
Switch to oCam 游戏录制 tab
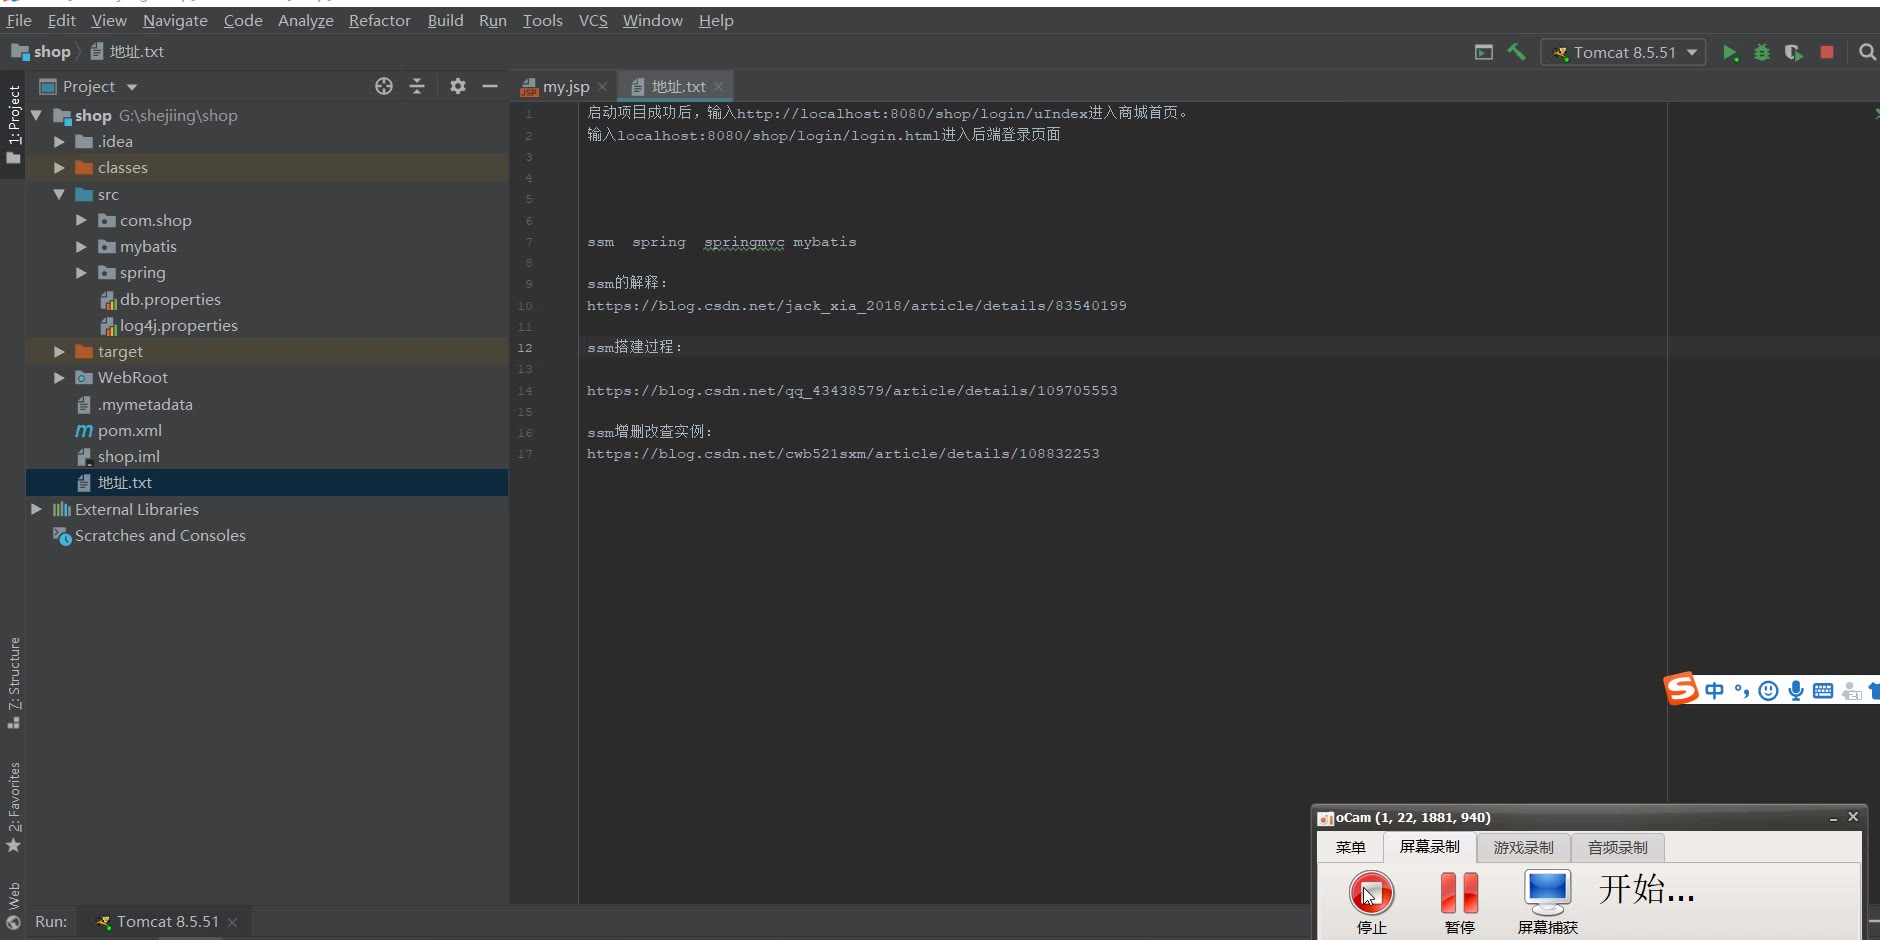[1523, 847]
